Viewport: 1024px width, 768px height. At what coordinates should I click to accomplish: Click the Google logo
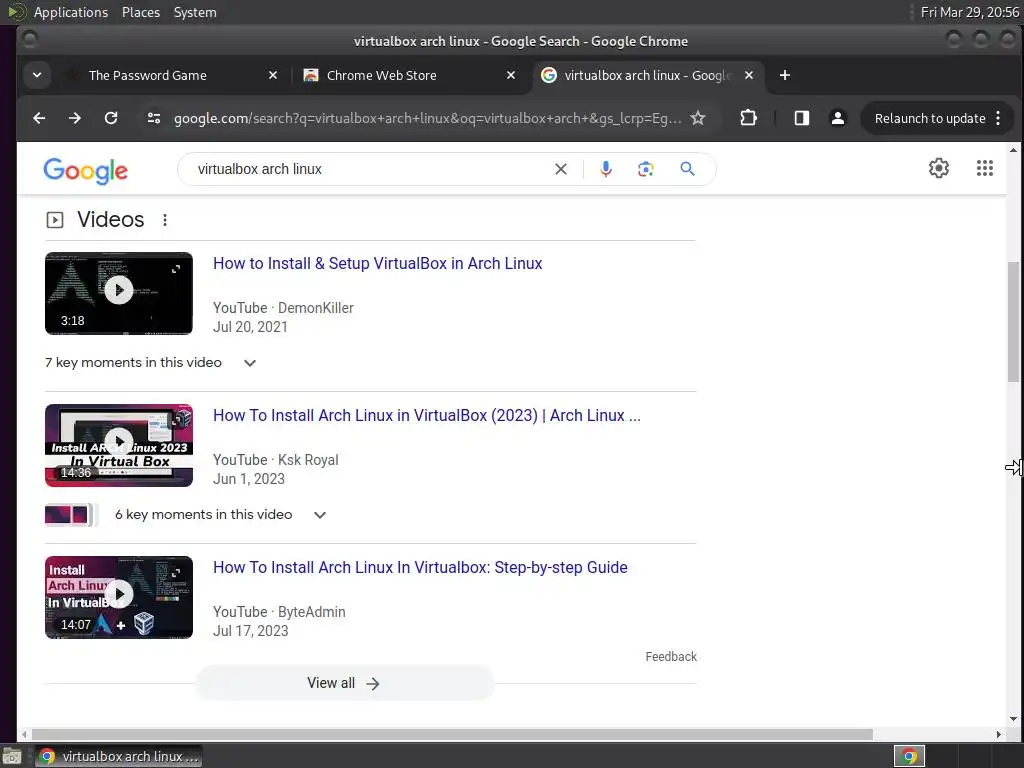click(86, 170)
